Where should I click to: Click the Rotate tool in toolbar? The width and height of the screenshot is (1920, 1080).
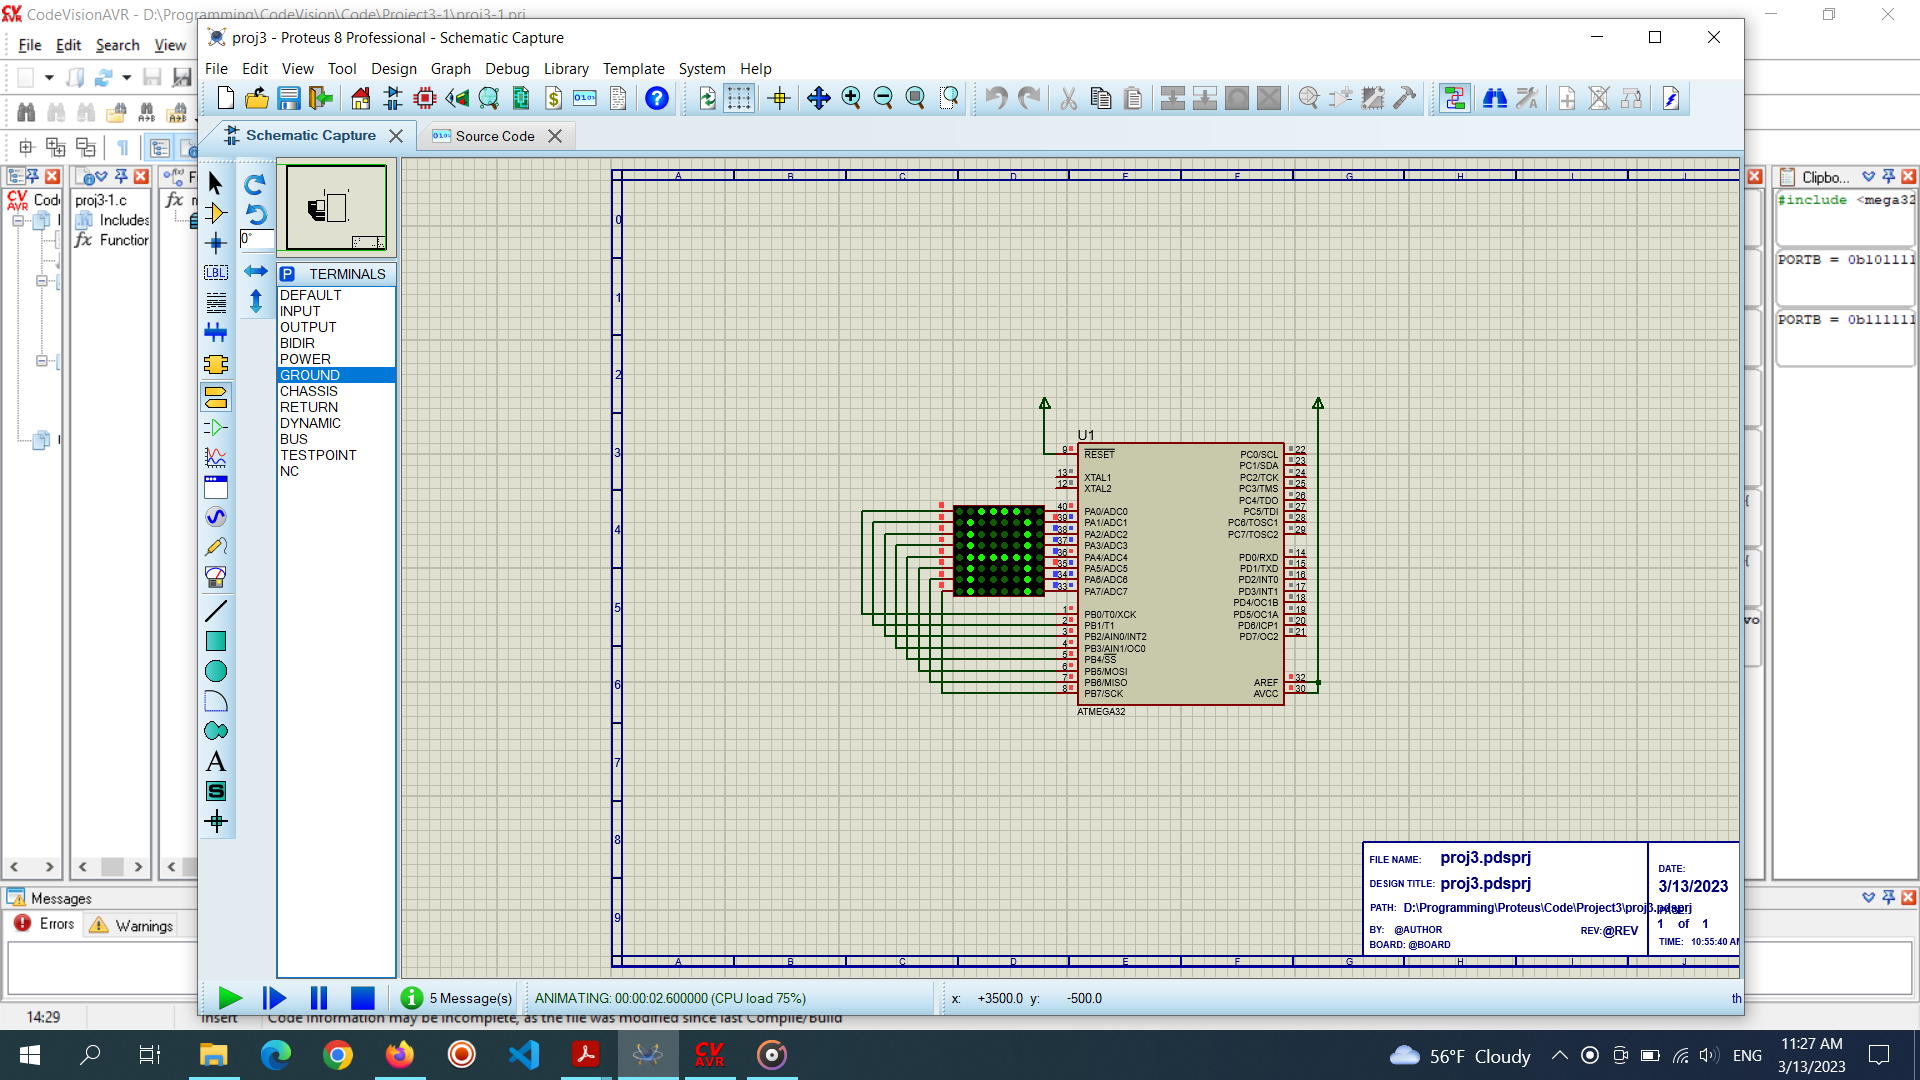coord(255,185)
